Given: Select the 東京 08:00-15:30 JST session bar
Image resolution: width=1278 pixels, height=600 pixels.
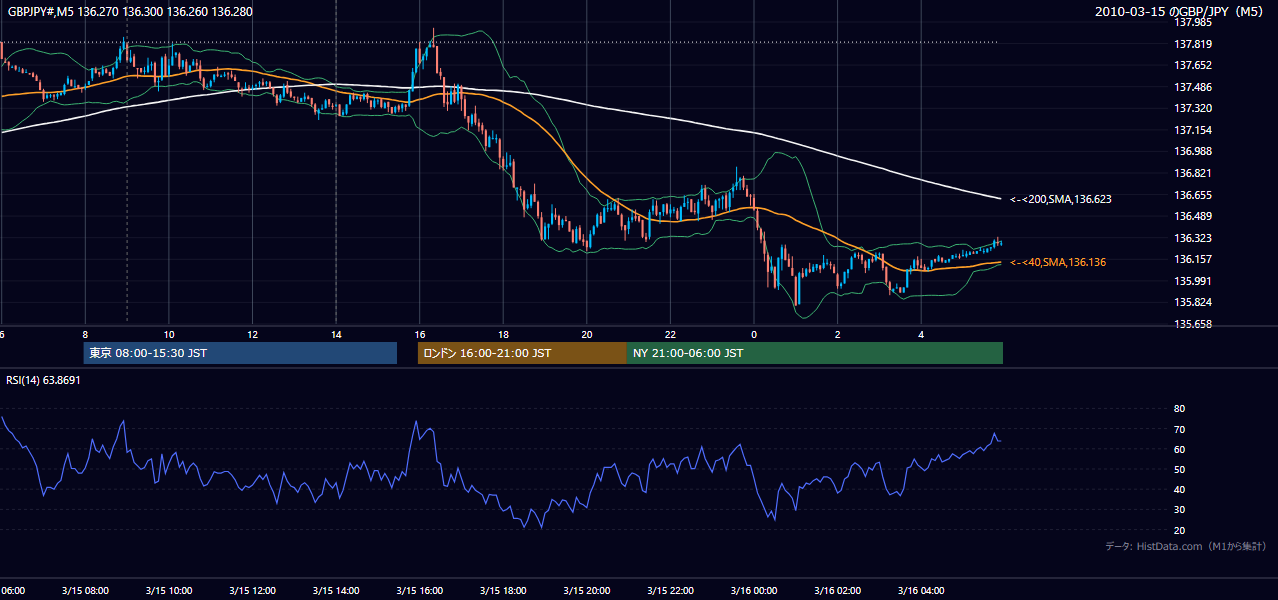Looking at the screenshot, I should (240, 353).
